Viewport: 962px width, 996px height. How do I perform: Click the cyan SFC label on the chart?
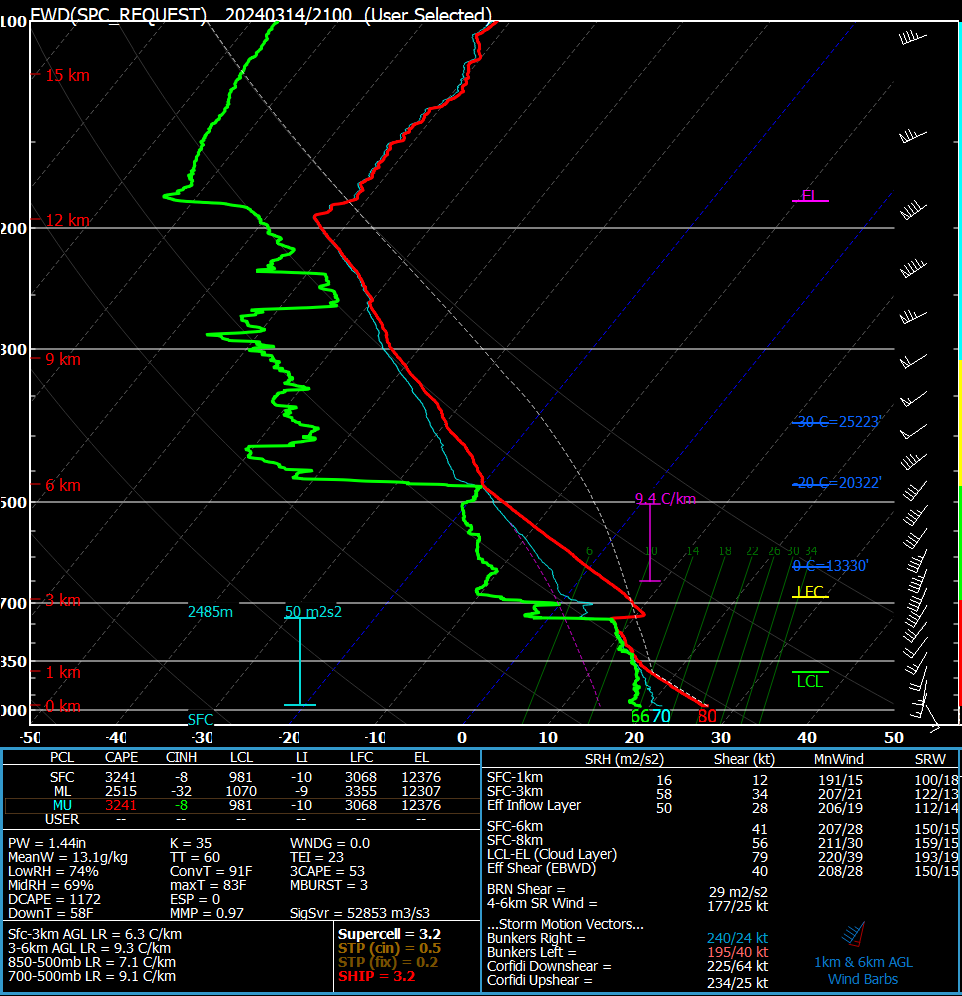click(200, 720)
